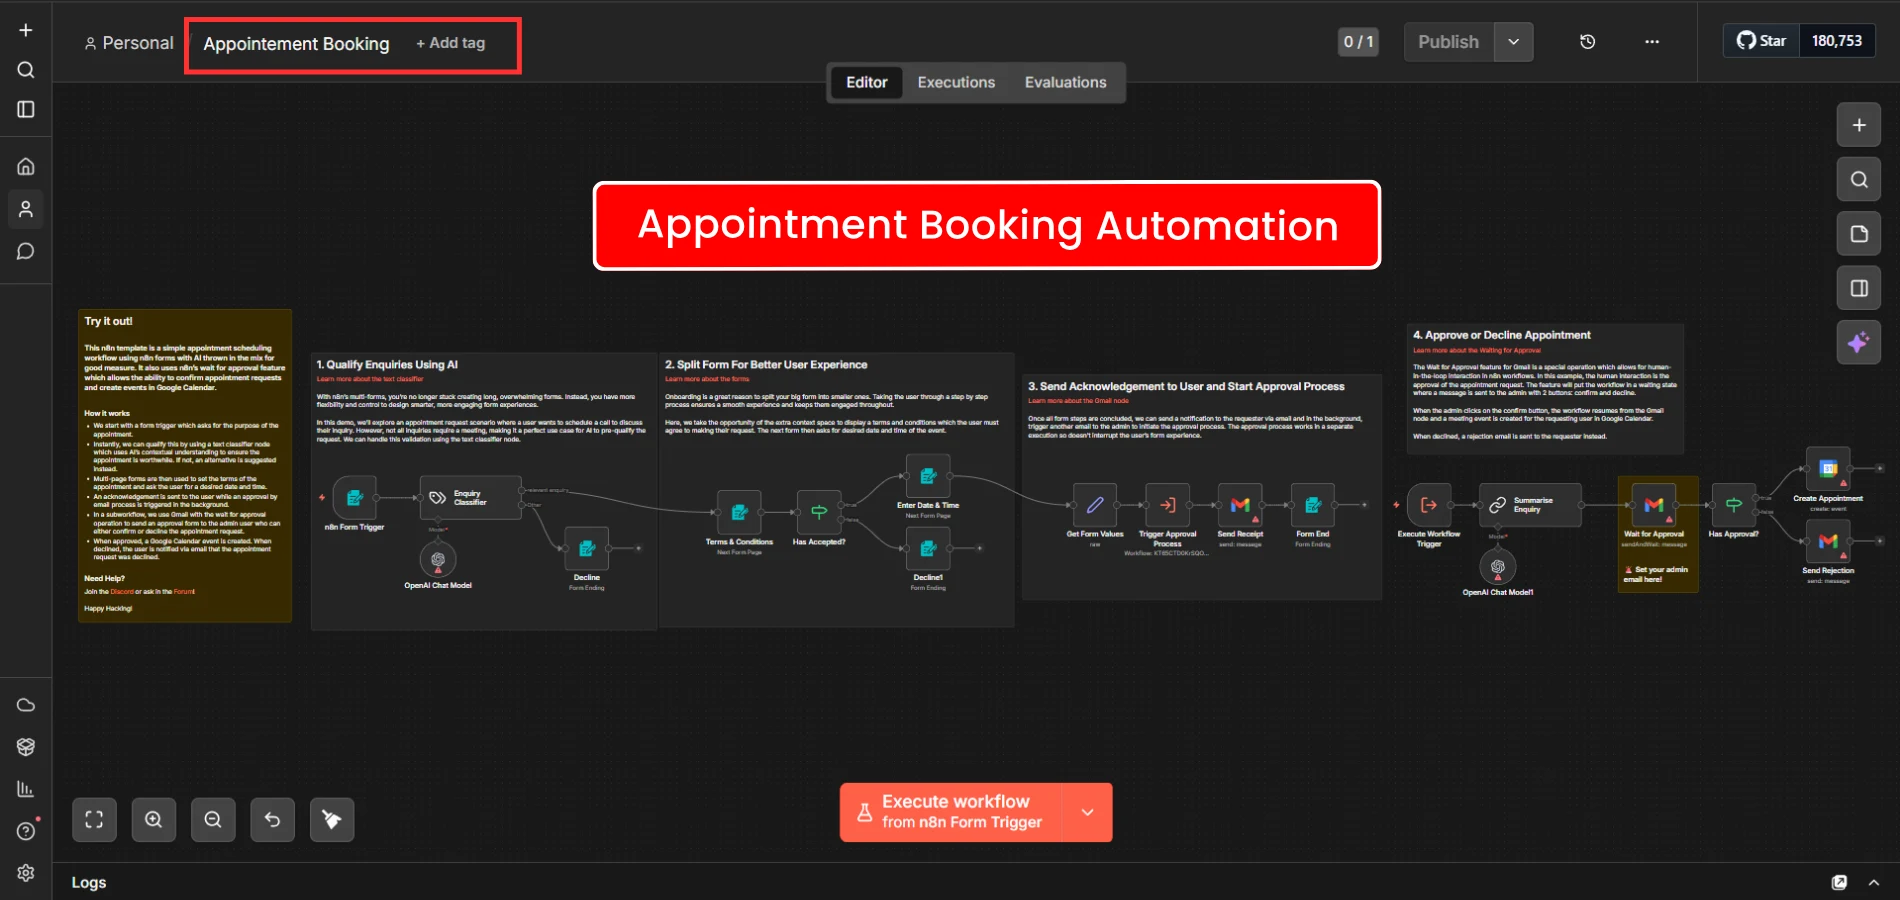Click the Appointement Booking workflow name field
This screenshot has width=1900, height=900.
(296, 44)
